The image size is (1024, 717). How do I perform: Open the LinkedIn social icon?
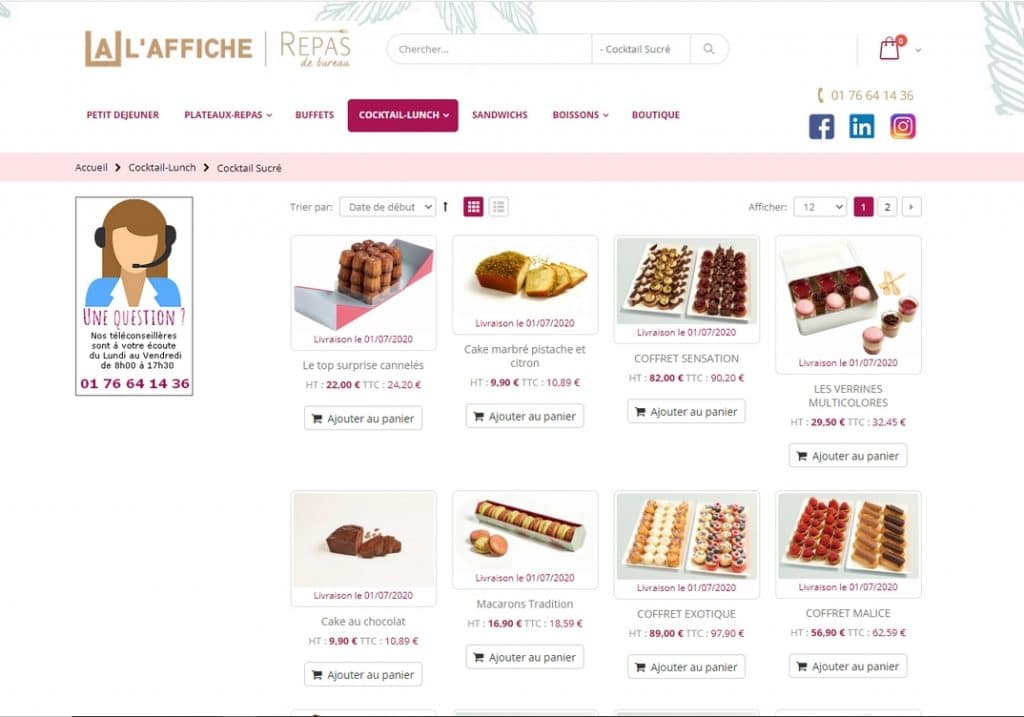pos(861,127)
